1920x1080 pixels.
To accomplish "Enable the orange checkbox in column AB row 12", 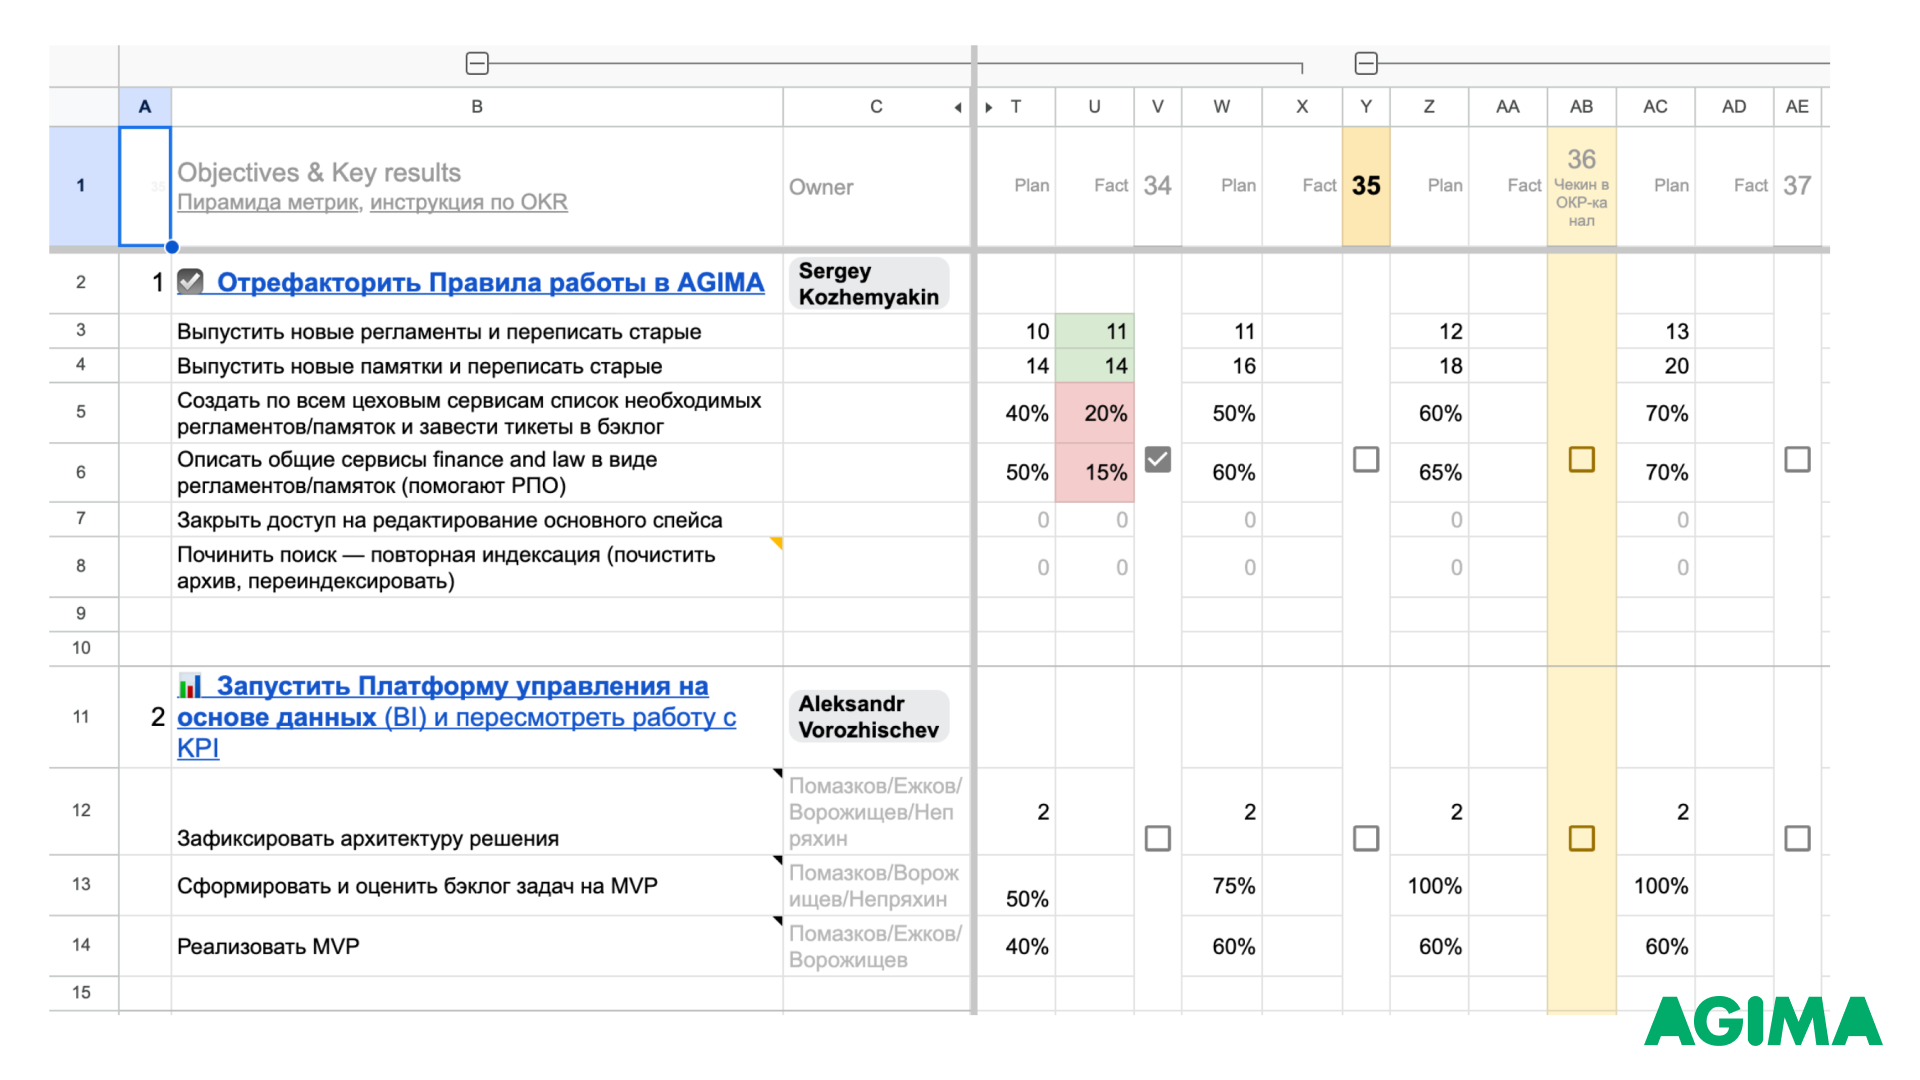I will pyautogui.click(x=1581, y=838).
